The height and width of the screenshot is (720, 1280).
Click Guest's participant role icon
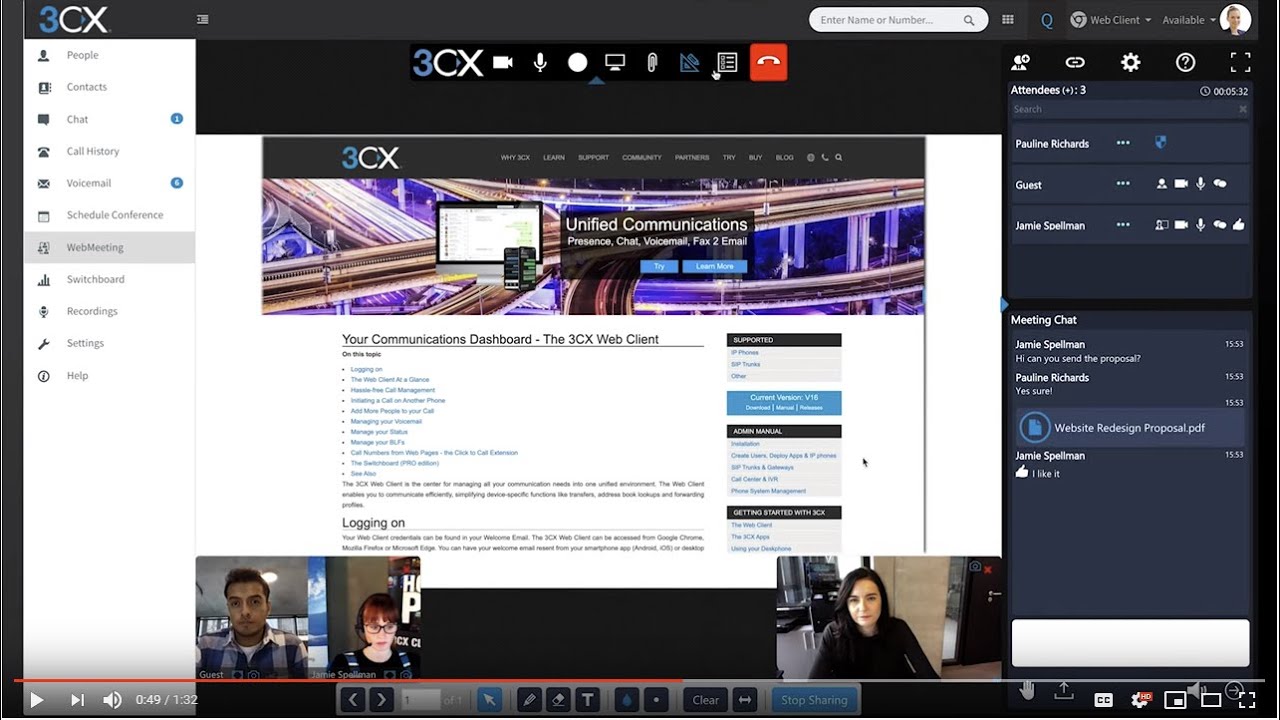coord(1161,184)
